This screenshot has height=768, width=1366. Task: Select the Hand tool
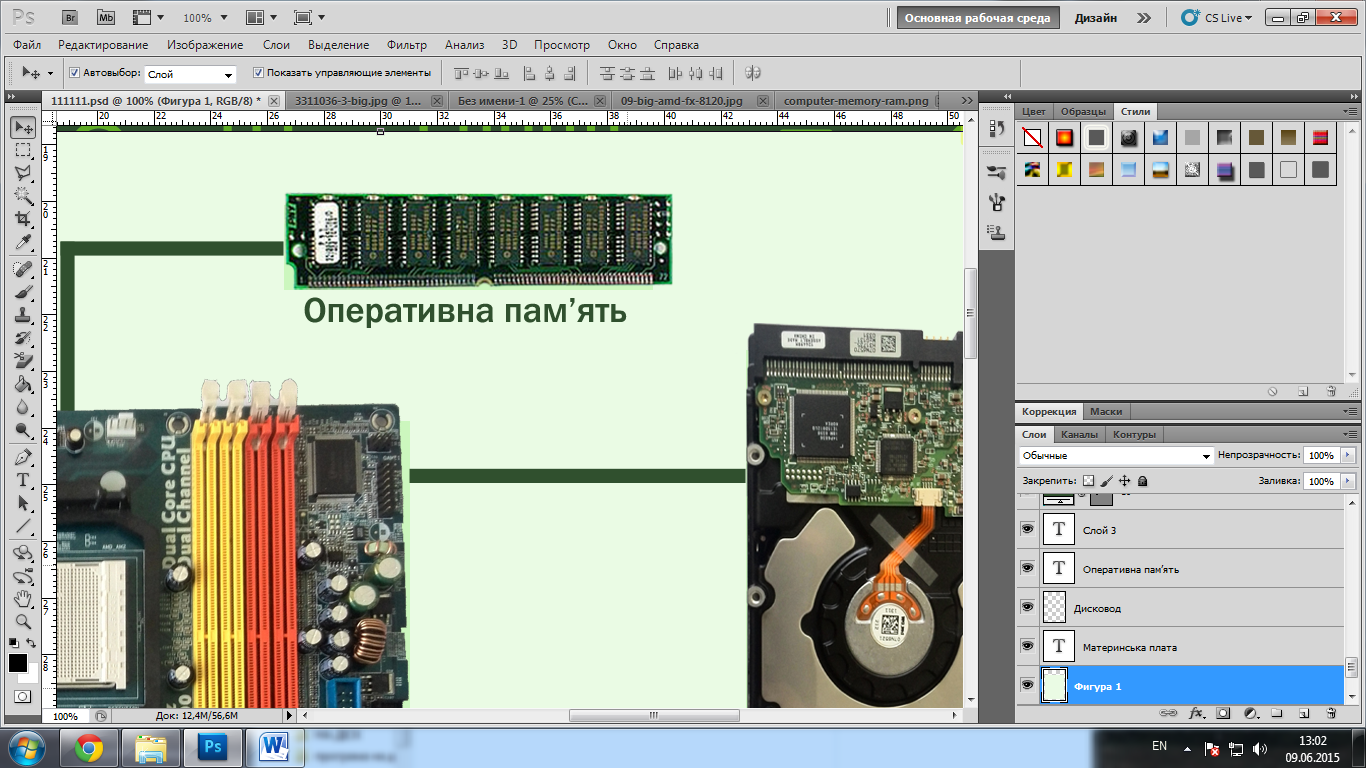click(x=22, y=599)
